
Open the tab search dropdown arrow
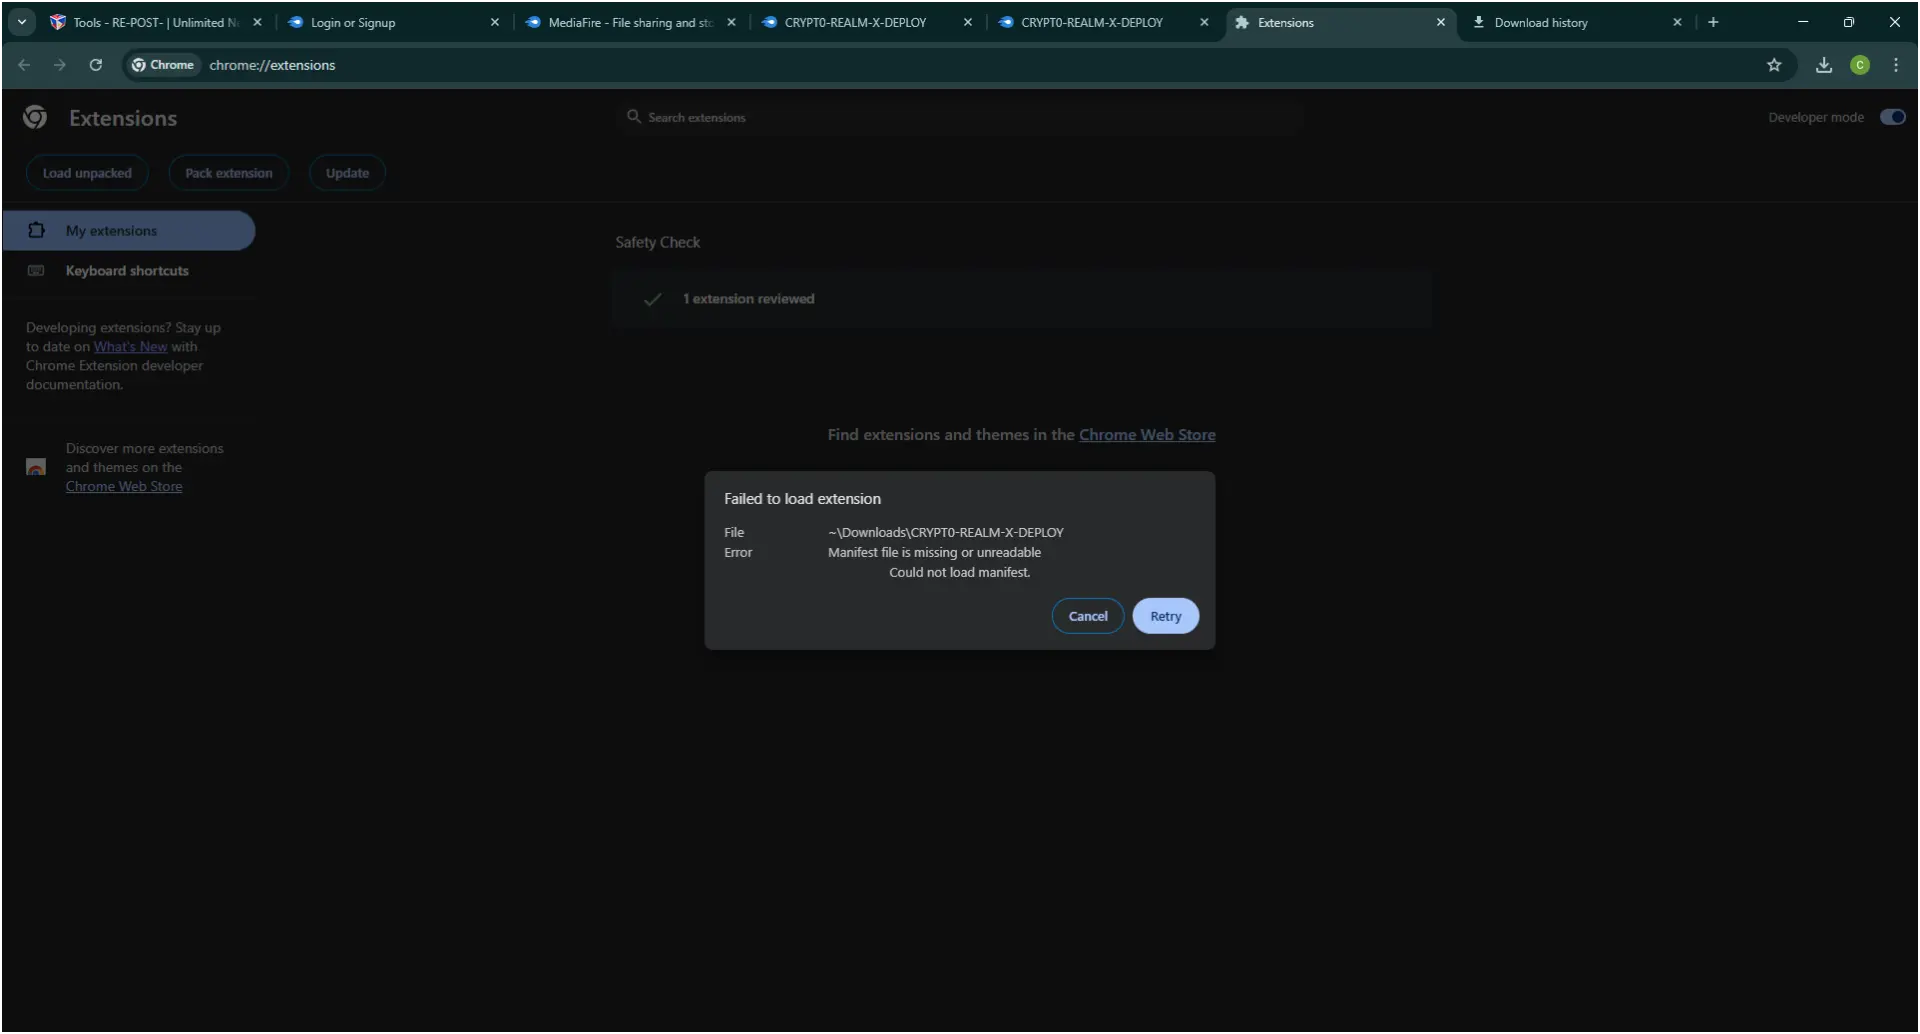click(21, 22)
